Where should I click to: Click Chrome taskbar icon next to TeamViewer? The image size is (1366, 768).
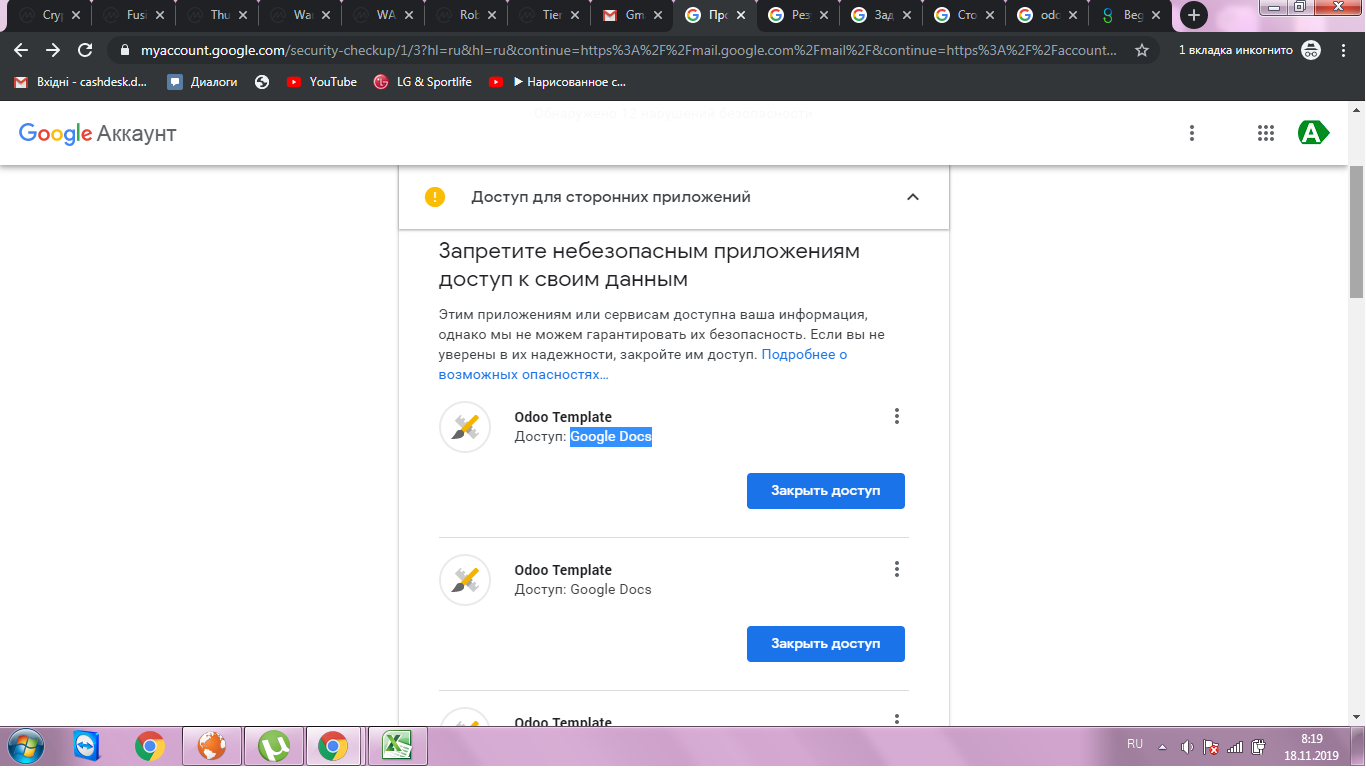pos(150,746)
